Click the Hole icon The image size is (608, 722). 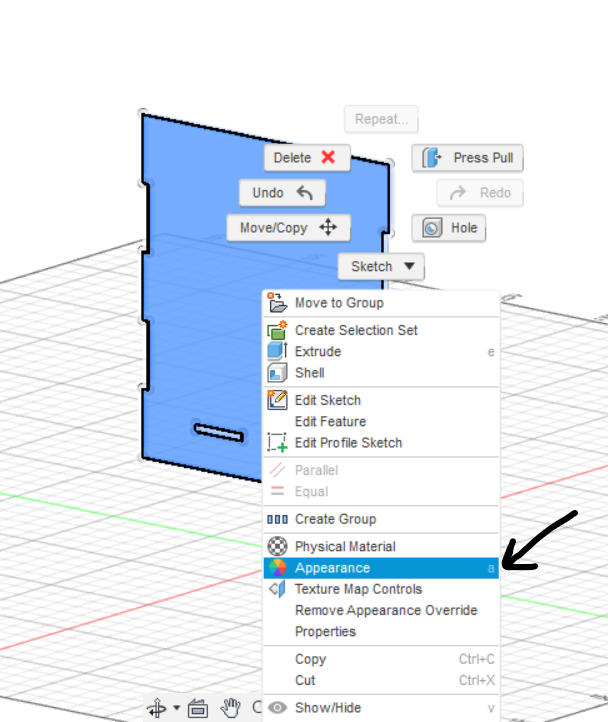tap(432, 227)
